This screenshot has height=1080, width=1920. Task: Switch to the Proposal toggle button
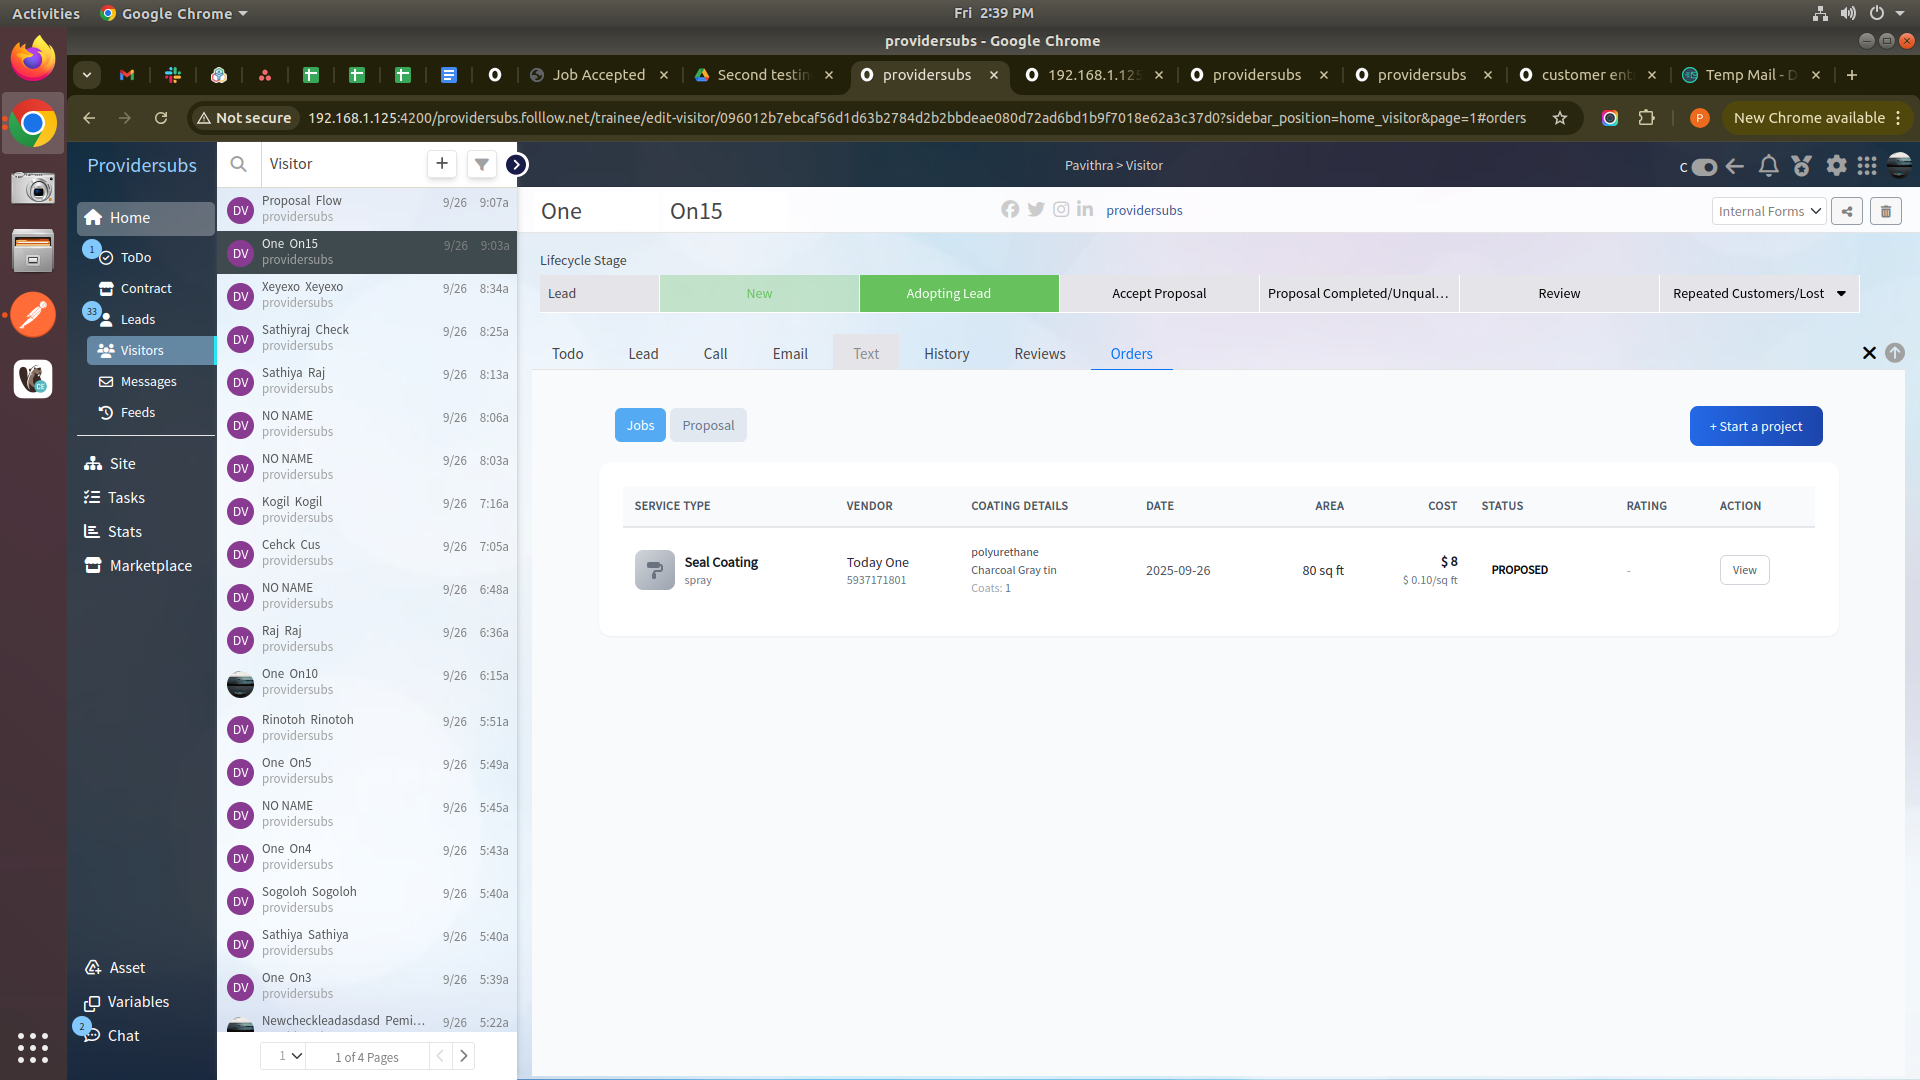[x=708, y=425]
